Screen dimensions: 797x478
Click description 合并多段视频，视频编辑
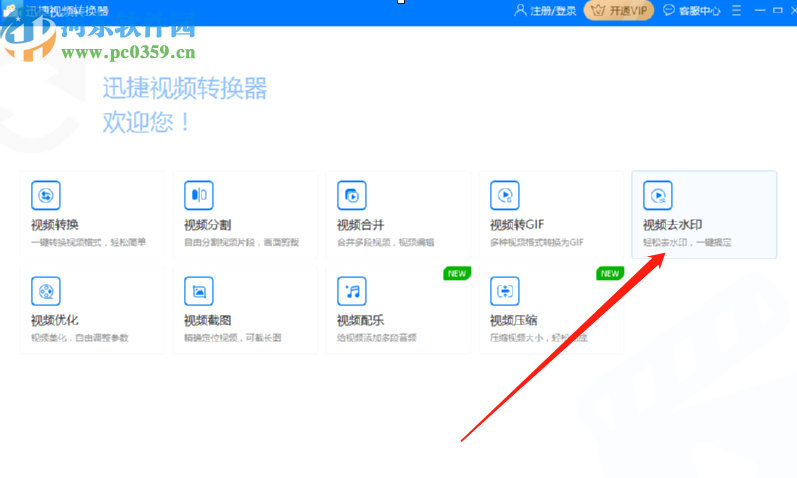point(386,243)
